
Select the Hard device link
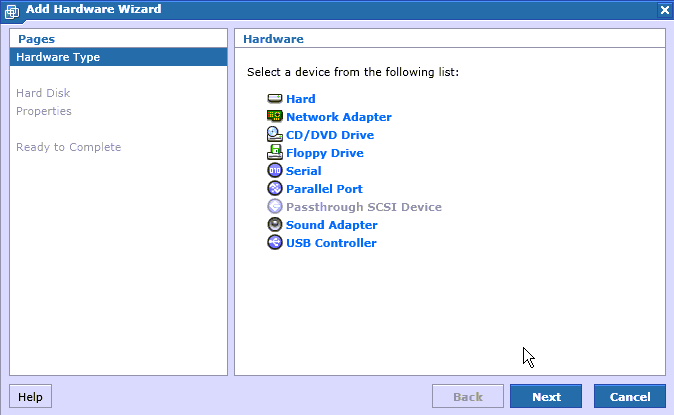[x=300, y=99]
